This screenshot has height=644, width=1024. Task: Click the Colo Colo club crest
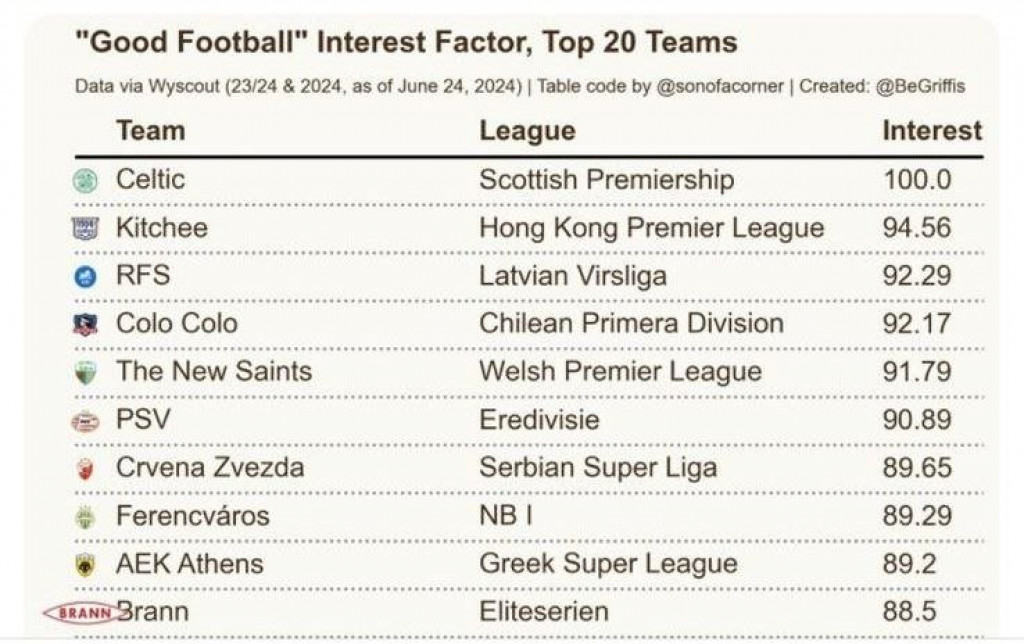click(86, 324)
